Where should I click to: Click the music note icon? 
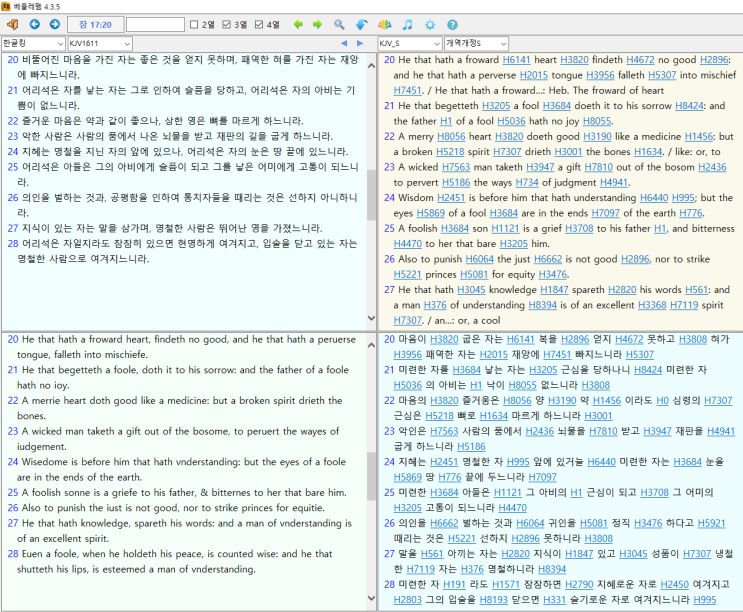407,25
